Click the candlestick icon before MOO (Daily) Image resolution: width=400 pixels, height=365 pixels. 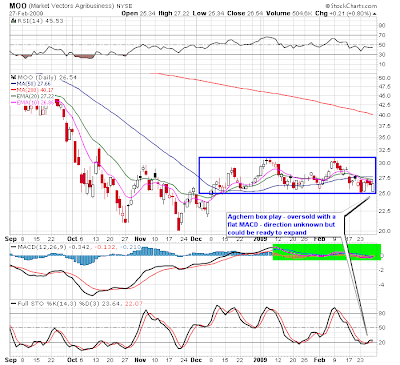pos(13,77)
